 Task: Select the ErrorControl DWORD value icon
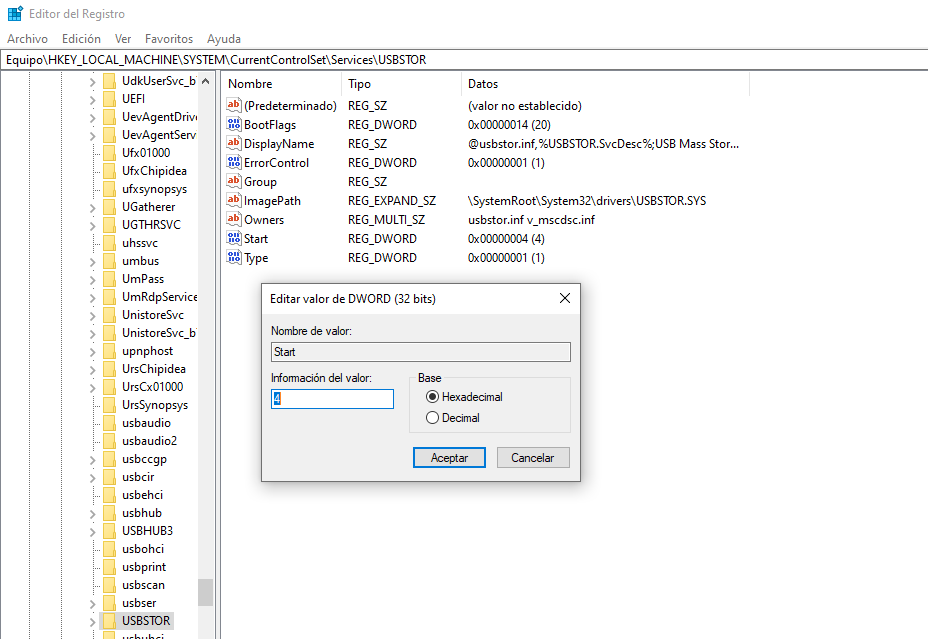pyautogui.click(x=235, y=163)
